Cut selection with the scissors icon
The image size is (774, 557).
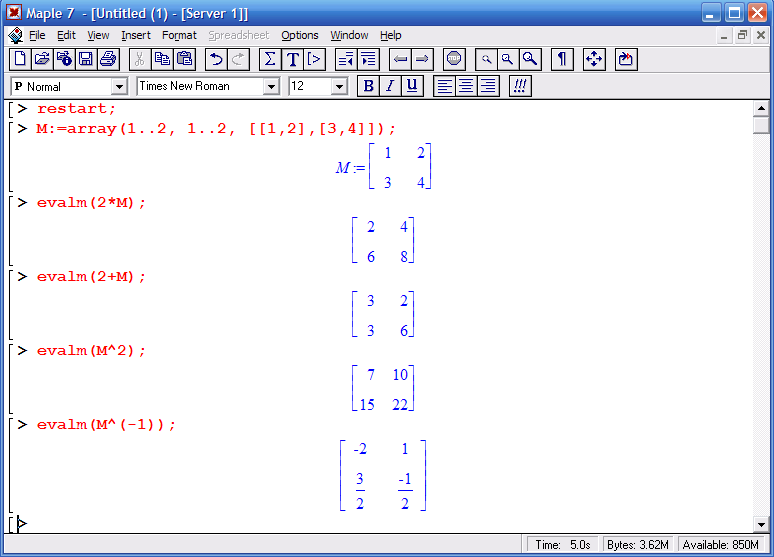pos(140,59)
